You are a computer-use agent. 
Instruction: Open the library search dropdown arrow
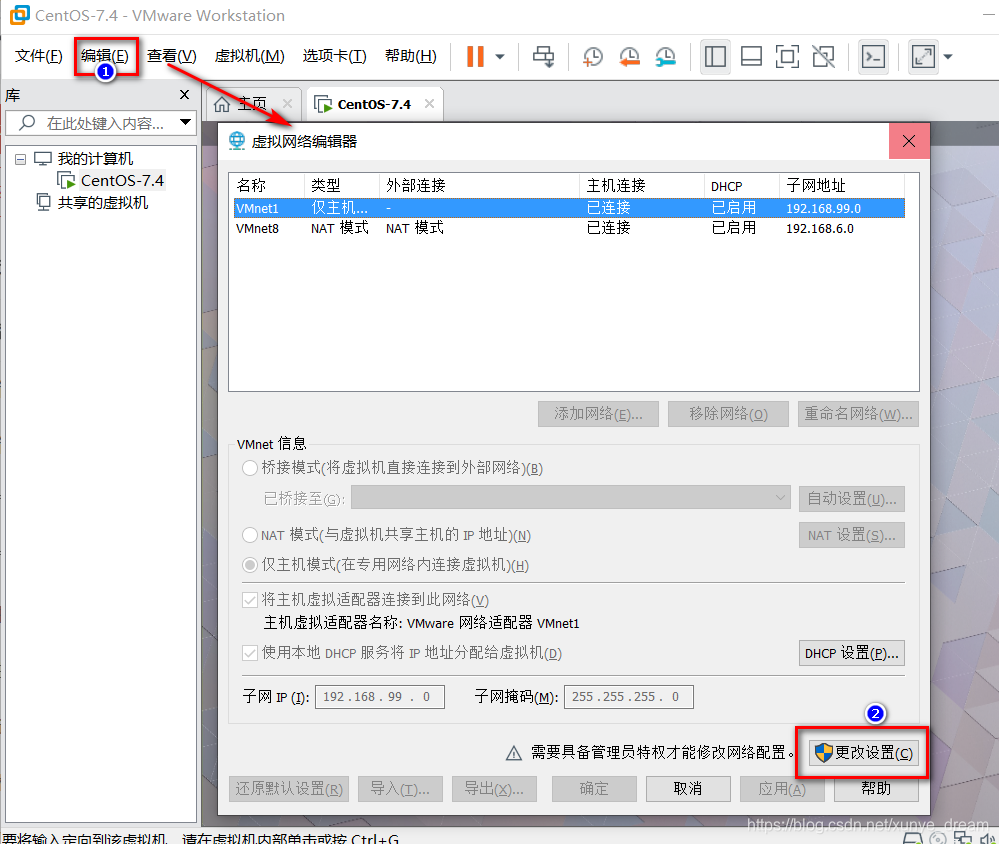(185, 122)
